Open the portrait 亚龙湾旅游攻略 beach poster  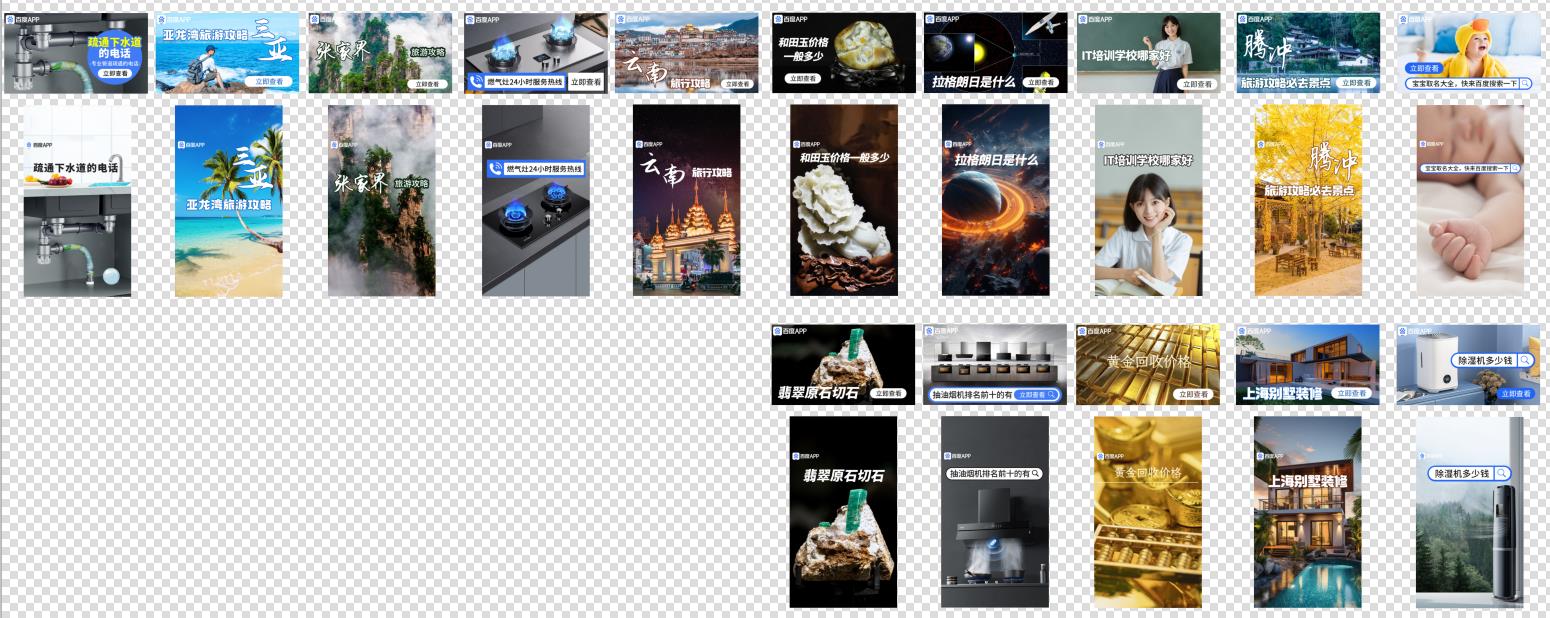(x=229, y=201)
